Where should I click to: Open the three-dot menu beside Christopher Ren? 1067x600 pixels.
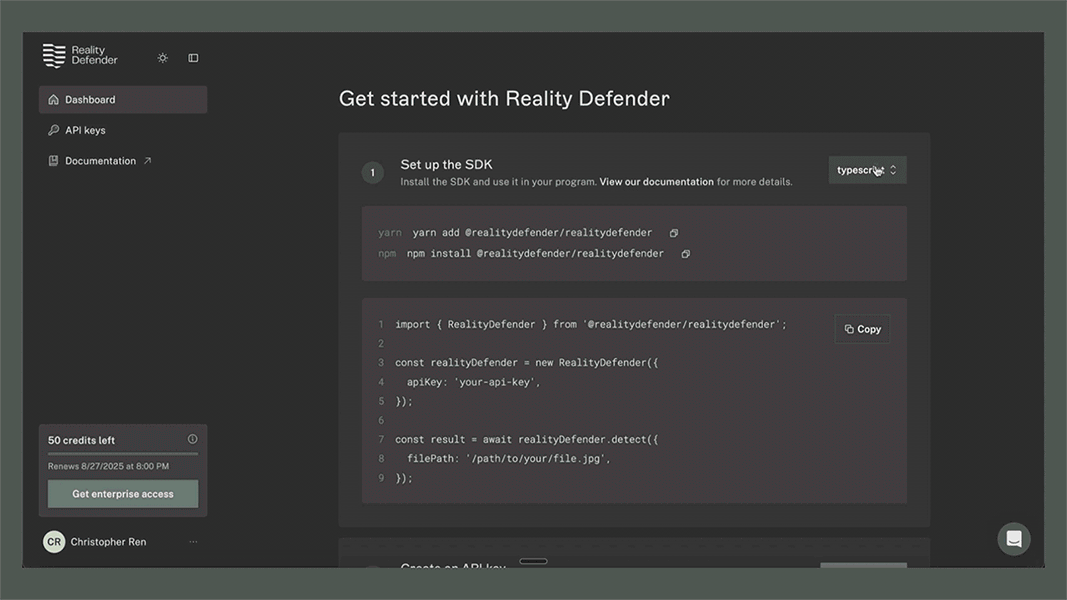click(x=193, y=542)
